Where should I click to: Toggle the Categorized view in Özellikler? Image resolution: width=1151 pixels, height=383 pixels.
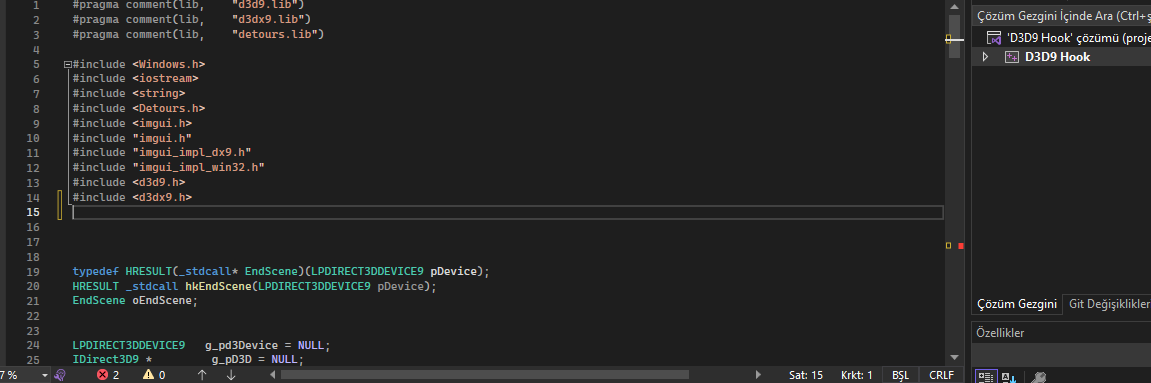(986, 377)
